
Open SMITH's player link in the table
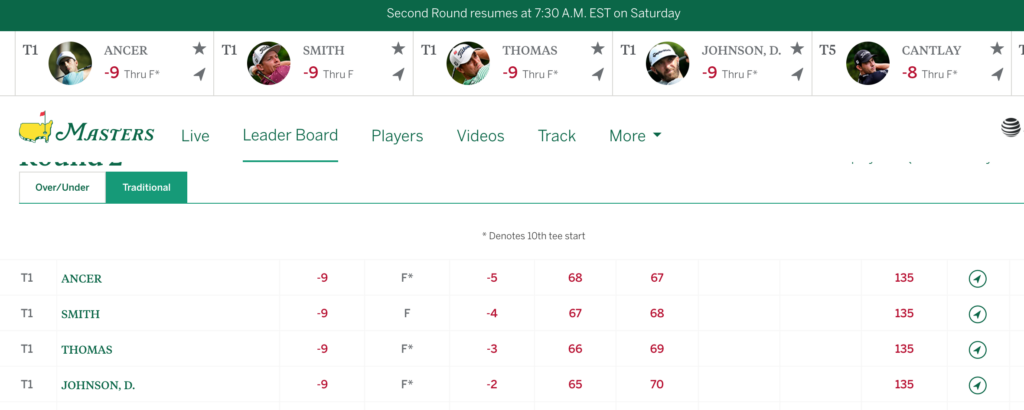click(x=80, y=314)
